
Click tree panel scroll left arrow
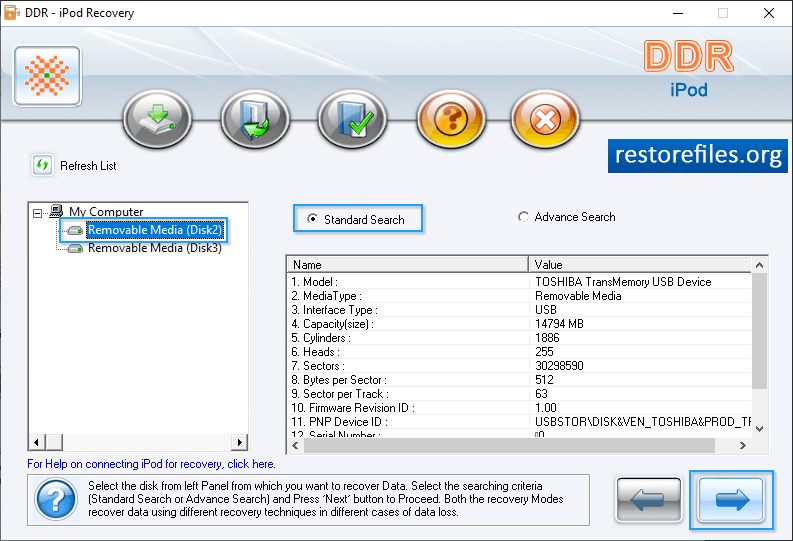36,442
